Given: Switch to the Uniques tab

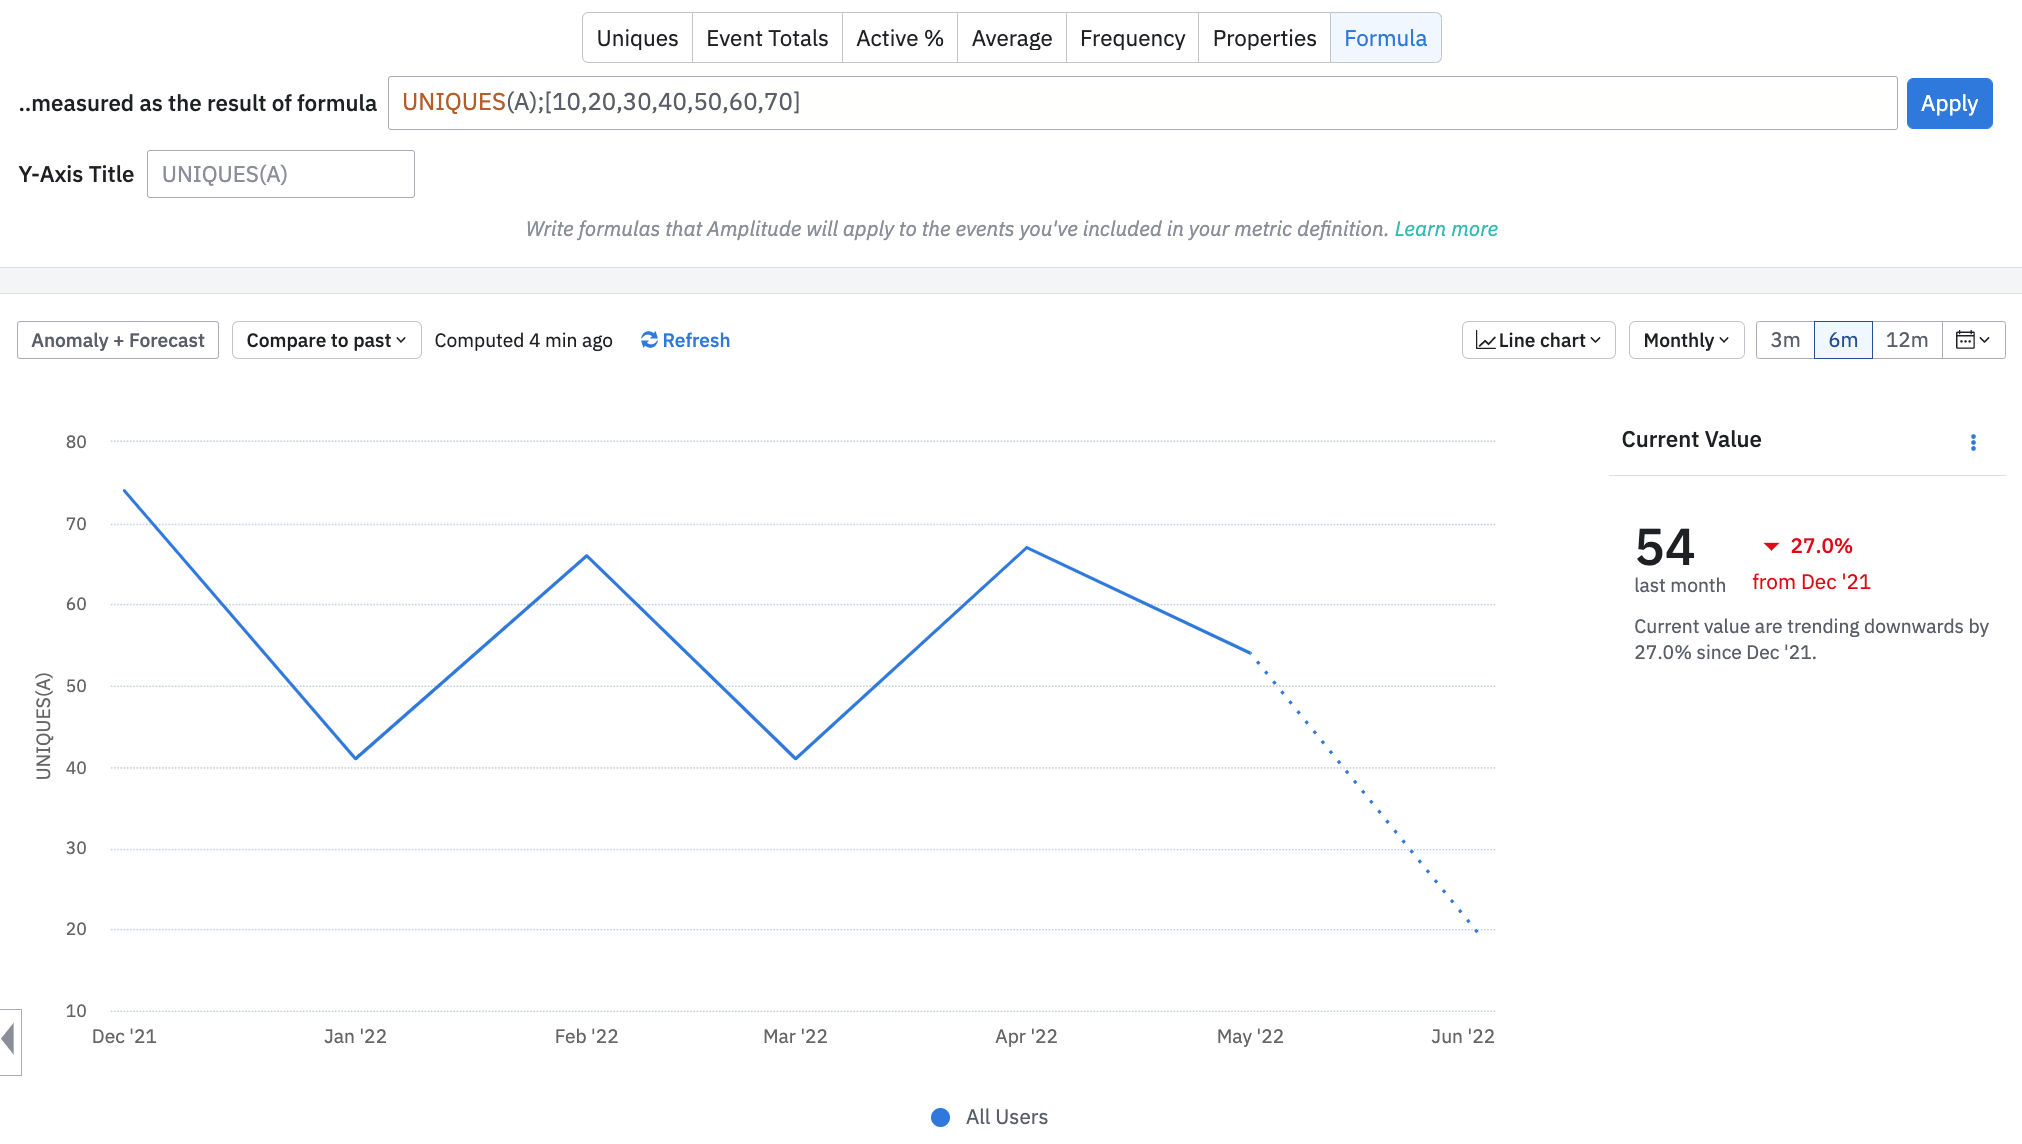Looking at the screenshot, I should tap(637, 38).
